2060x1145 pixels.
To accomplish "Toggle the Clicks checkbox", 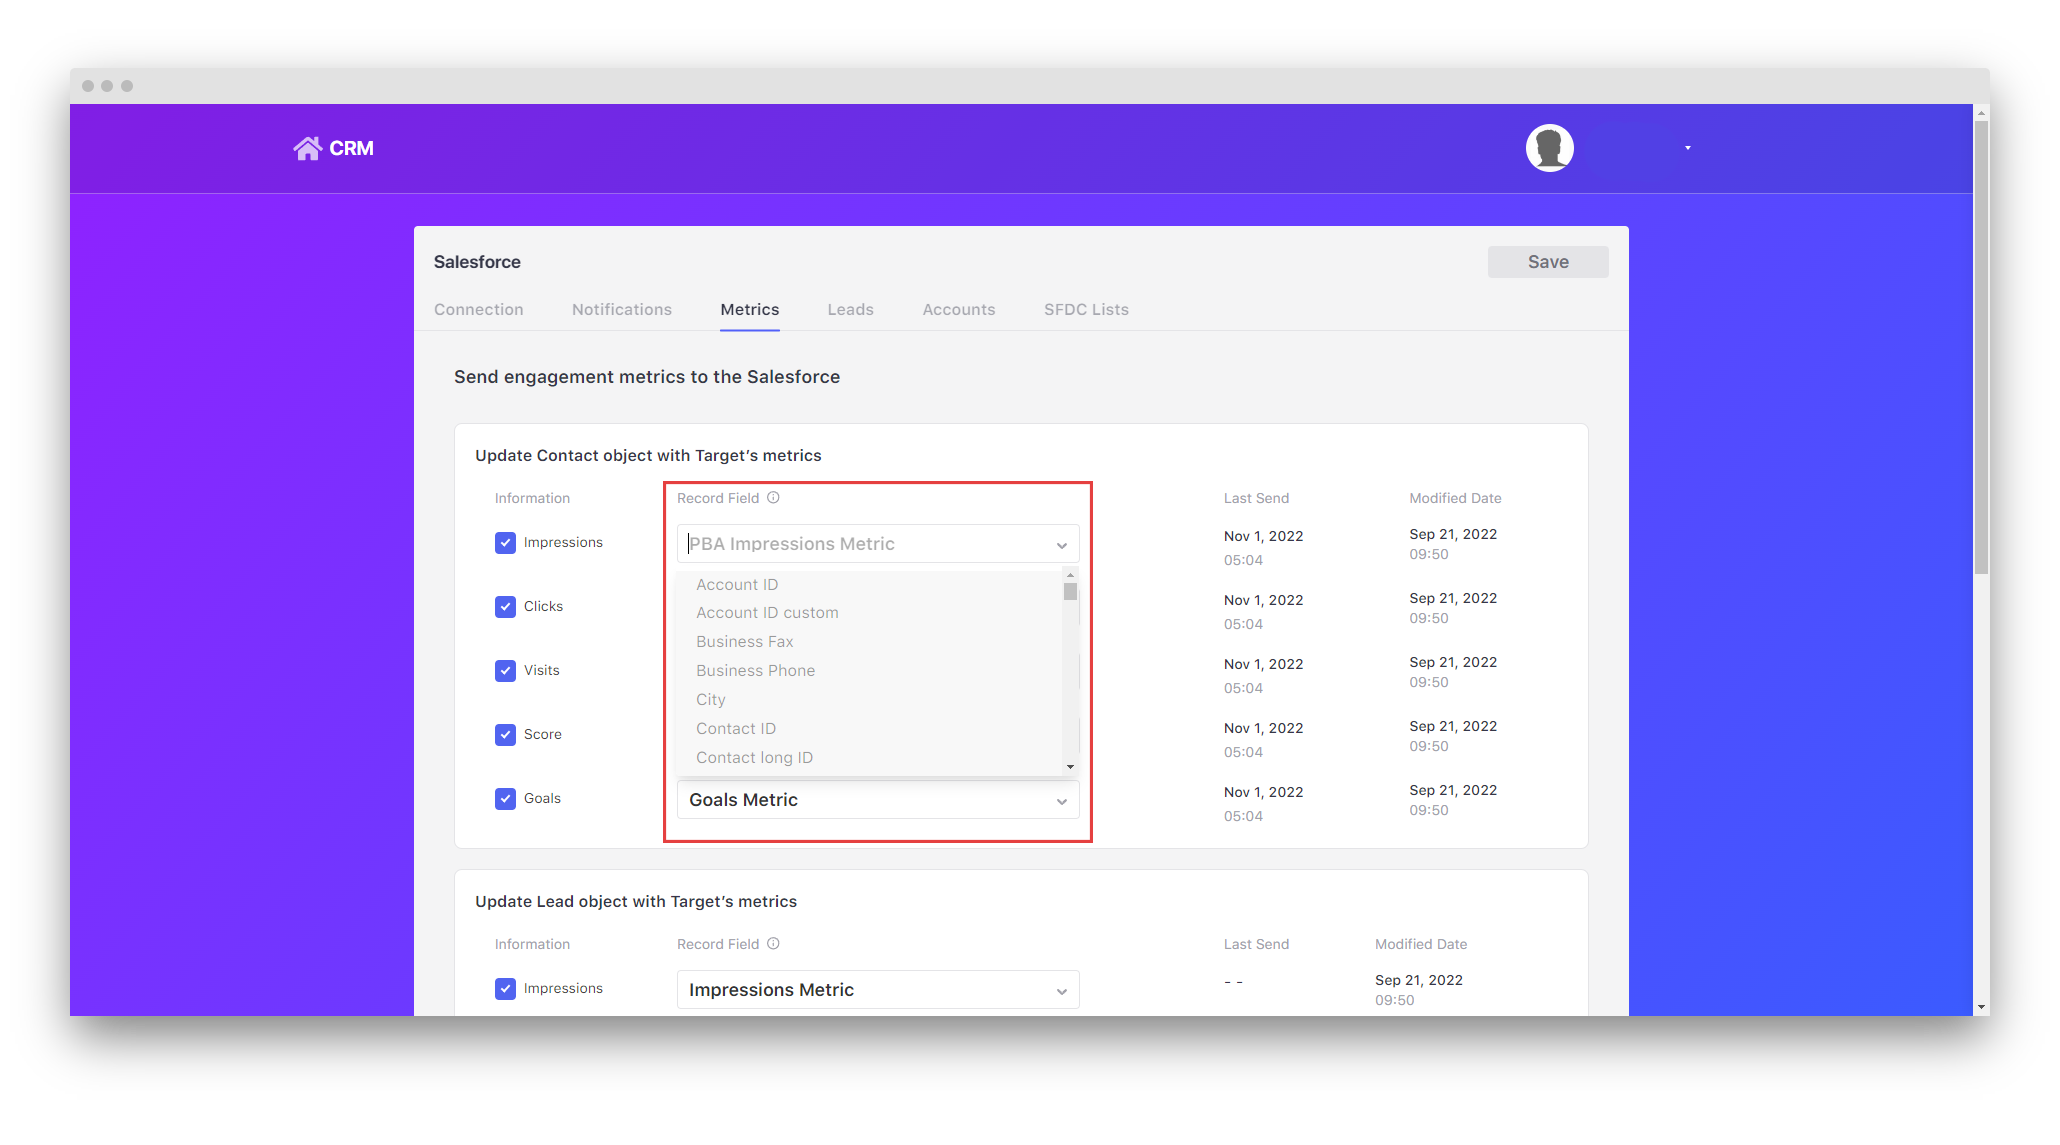I will [505, 607].
